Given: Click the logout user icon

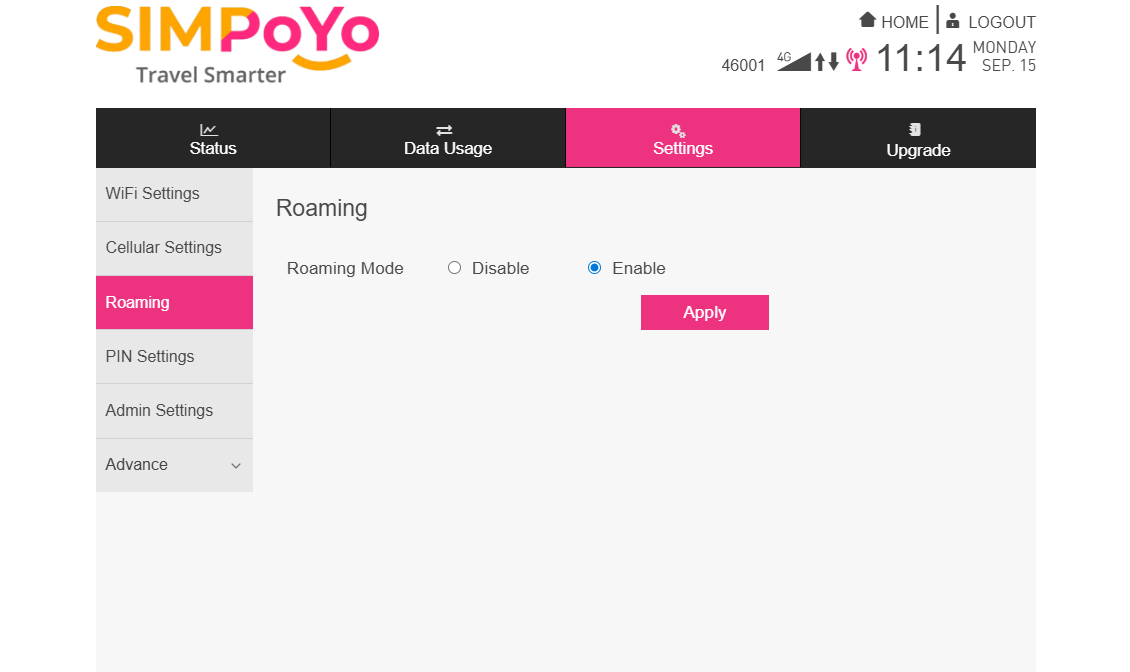Looking at the screenshot, I should click(952, 20).
